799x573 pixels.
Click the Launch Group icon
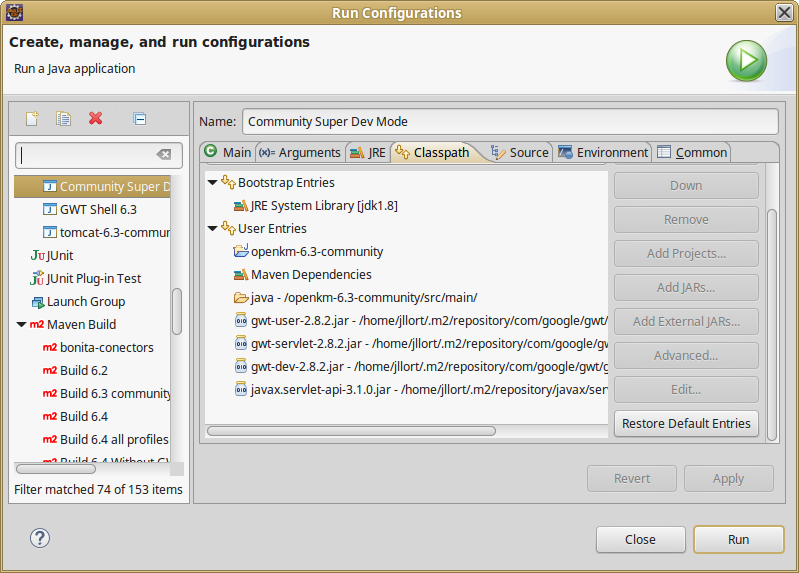(x=38, y=302)
